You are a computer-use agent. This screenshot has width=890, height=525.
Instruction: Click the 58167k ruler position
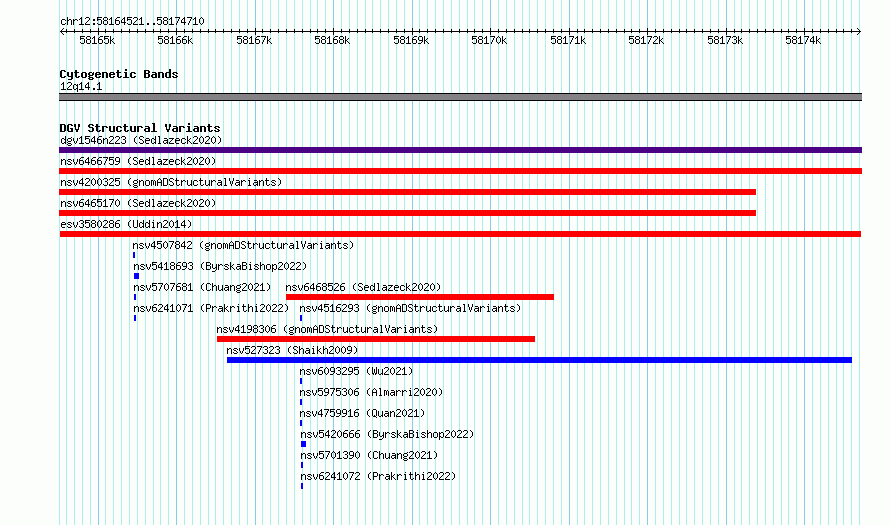[x=254, y=40]
